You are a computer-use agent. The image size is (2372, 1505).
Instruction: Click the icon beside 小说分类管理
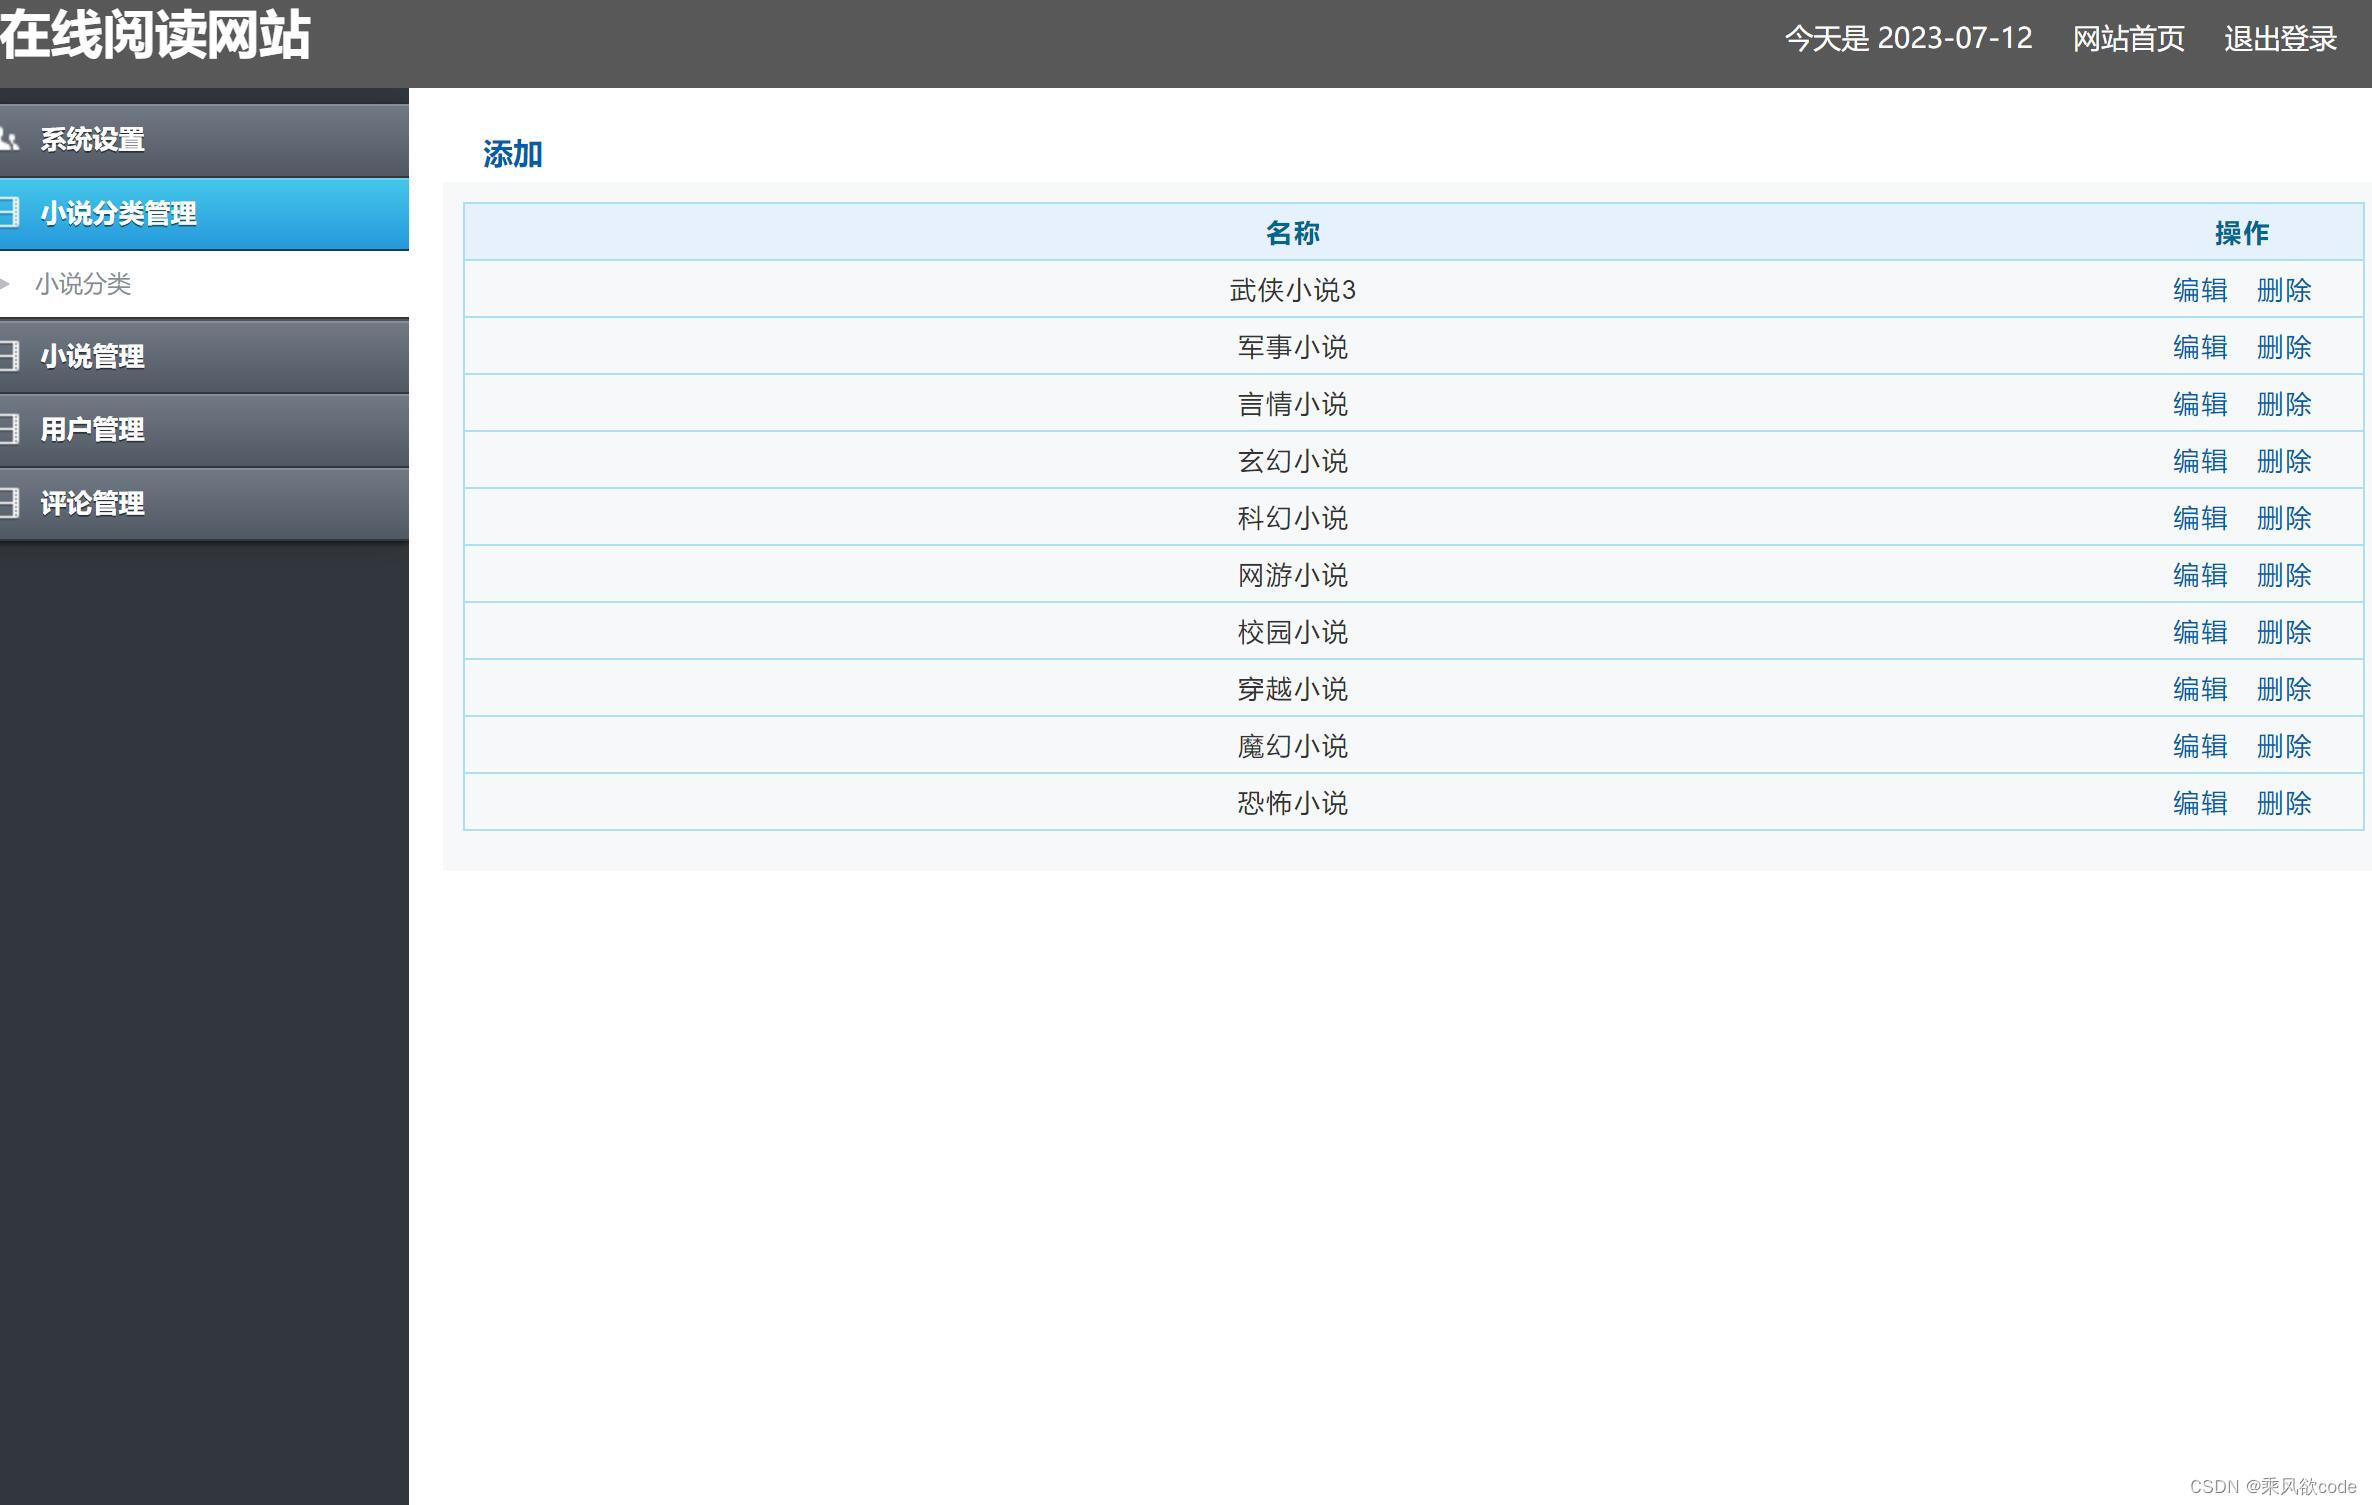(x=10, y=212)
